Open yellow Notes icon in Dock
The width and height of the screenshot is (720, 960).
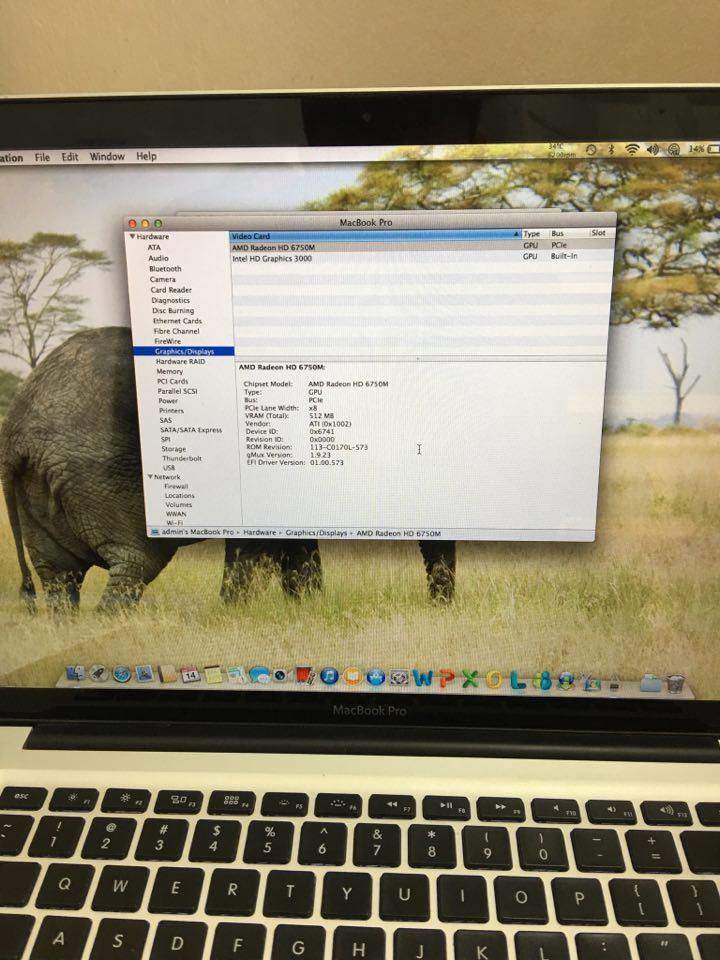coord(214,675)
